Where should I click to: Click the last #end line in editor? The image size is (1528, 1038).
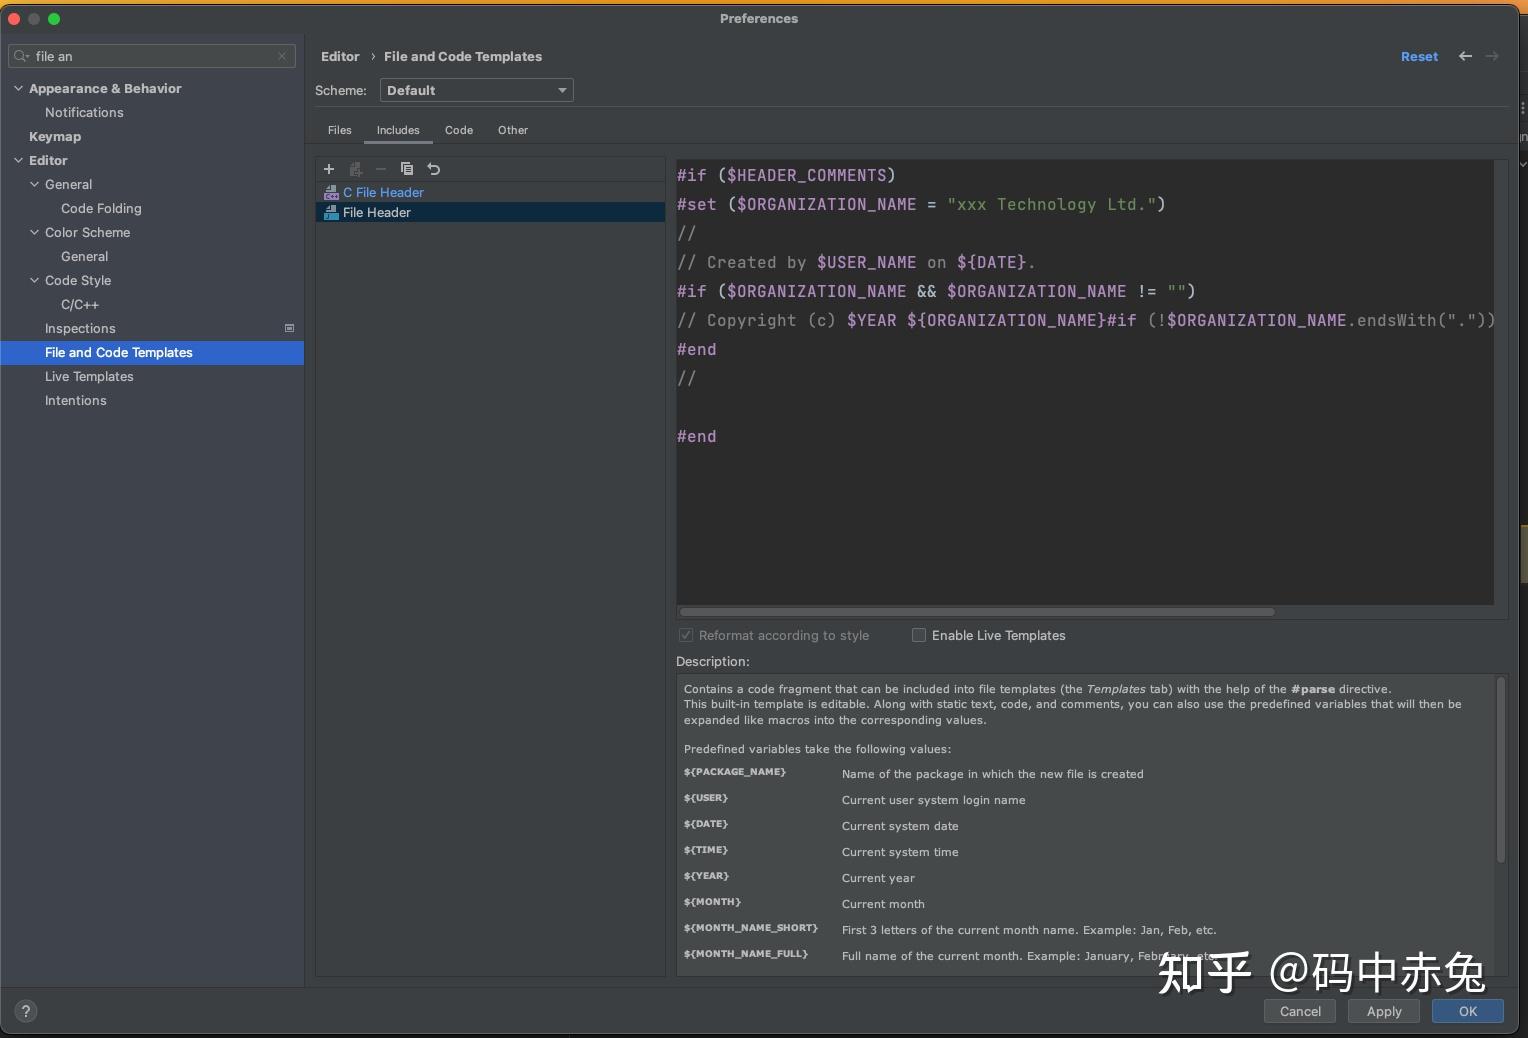pos(696,436)
